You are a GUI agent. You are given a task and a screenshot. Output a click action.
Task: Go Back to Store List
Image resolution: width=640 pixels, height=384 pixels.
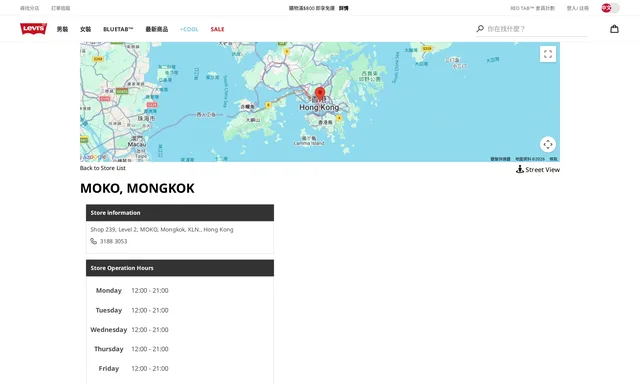[x=102, y=168]
